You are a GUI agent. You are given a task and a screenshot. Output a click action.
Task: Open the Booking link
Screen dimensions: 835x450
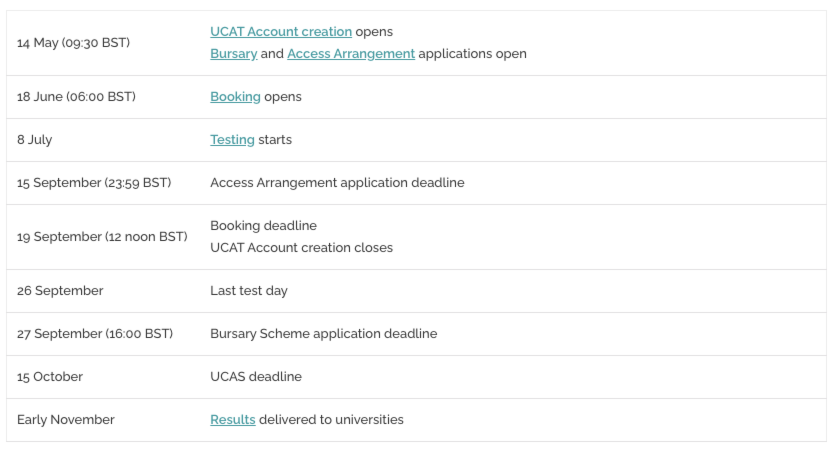(235, 97)
